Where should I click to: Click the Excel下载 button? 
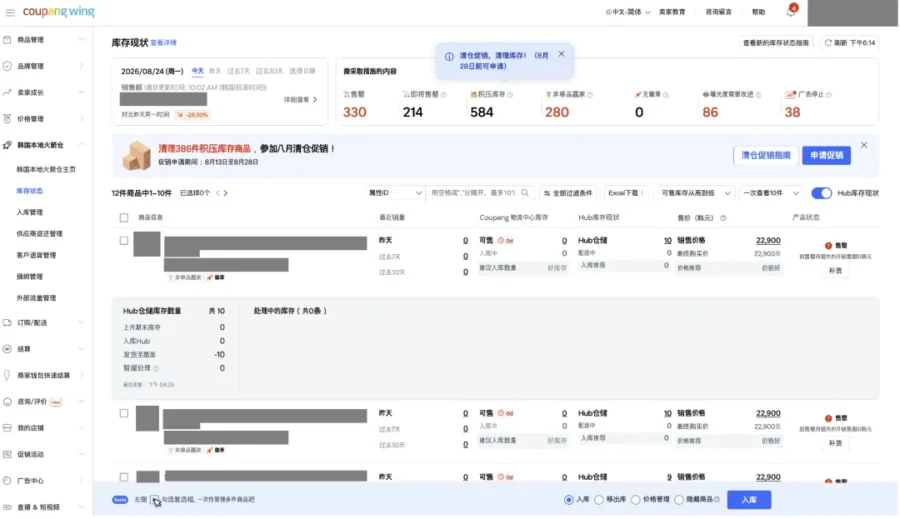point(626,193)
